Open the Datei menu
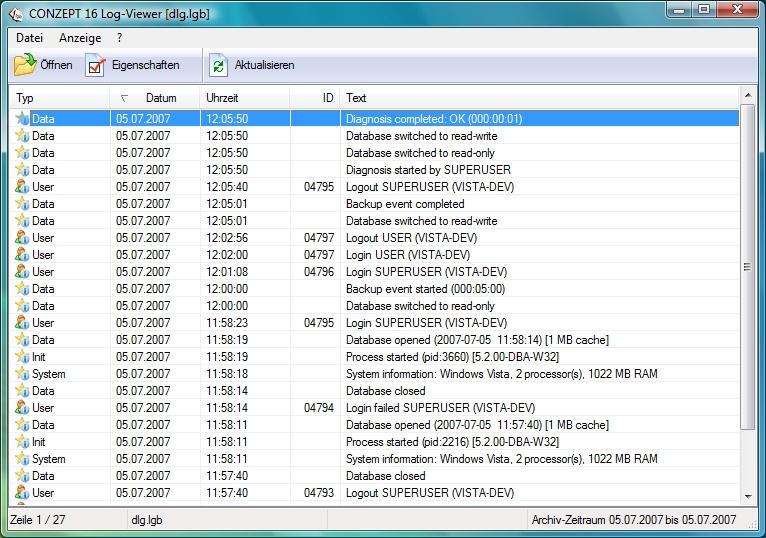This screenshot has width=766, height=538. coord(29,38)
